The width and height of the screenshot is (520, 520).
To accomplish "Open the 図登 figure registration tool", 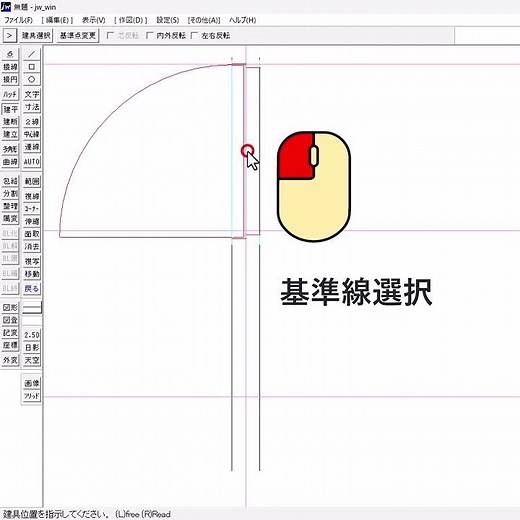I will click(x=10, y=320).
